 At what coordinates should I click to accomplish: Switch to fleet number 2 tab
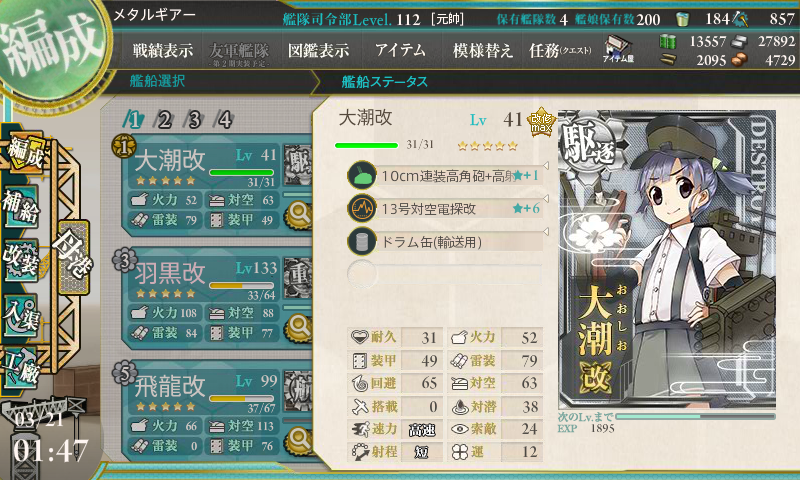point(164,120)
